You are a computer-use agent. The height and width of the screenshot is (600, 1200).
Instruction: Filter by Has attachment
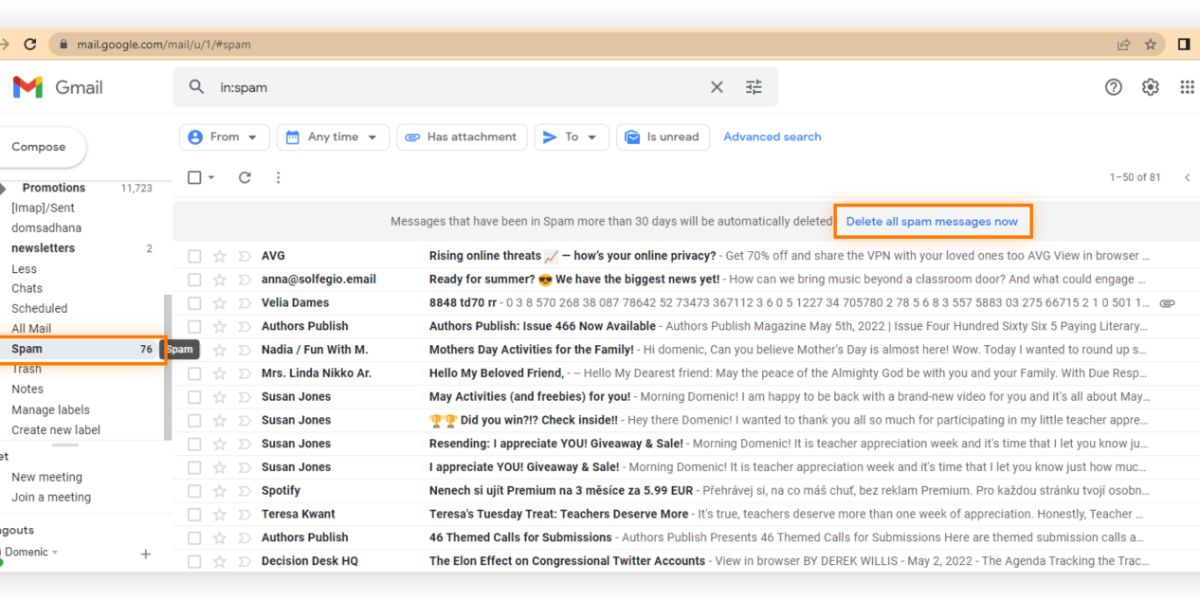pos(461,137)
